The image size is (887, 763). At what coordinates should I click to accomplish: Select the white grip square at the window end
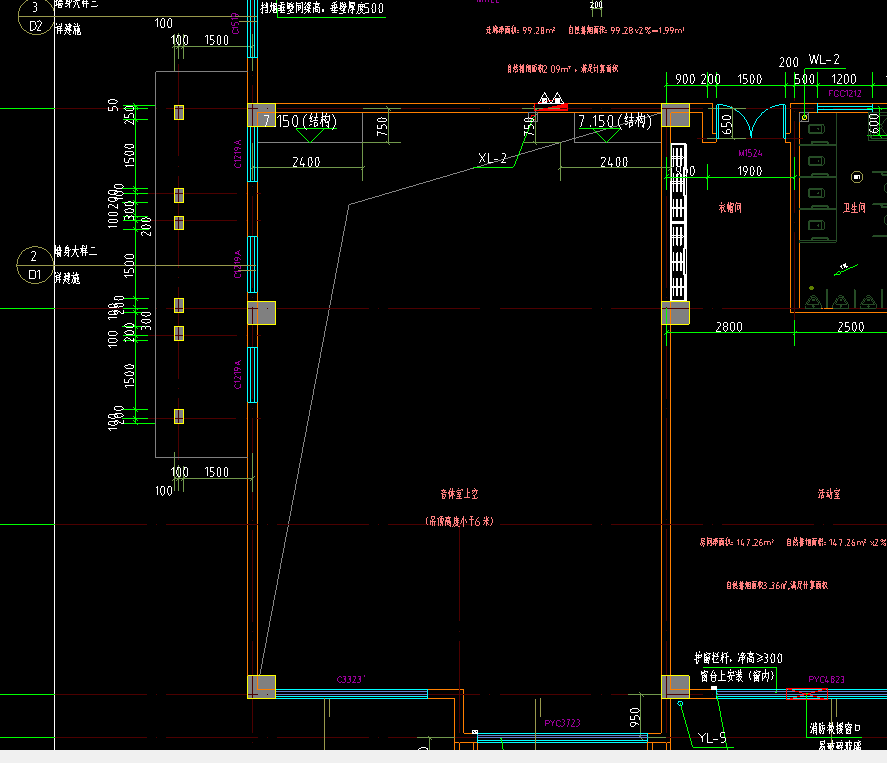click(x=714, y=689)
